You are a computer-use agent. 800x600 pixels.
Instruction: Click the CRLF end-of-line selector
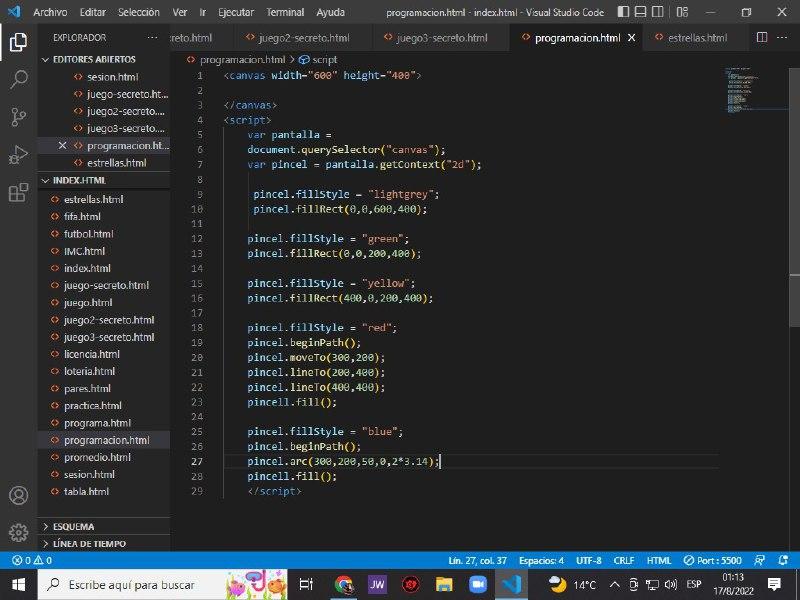click(x=624, y=561)
